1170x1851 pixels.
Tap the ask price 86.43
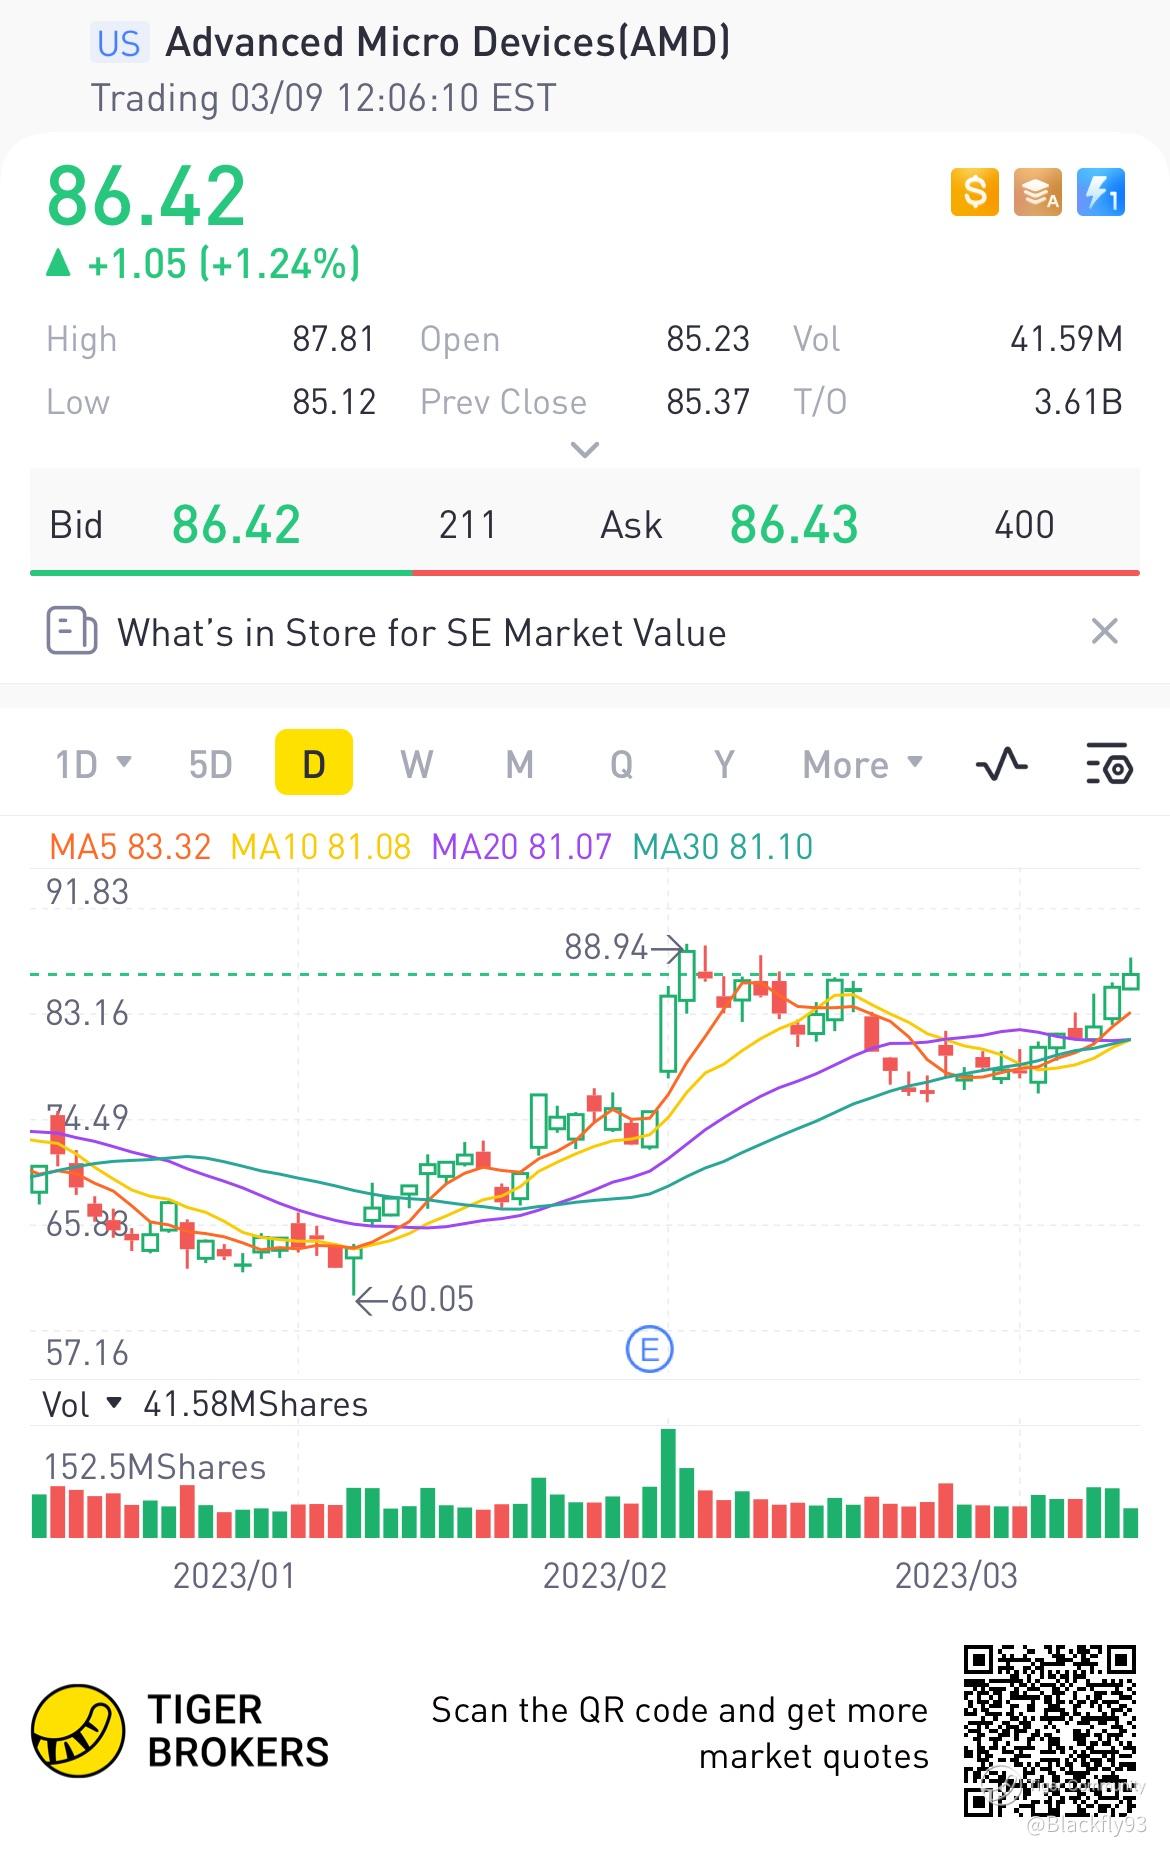click(794, 525)
